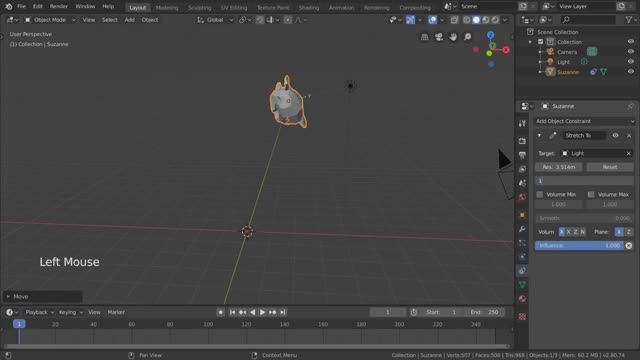Toggle perspective/orthographic grid view icon
Image resolution: width=640 pixels, height=360 pixels.
(424, 37)
